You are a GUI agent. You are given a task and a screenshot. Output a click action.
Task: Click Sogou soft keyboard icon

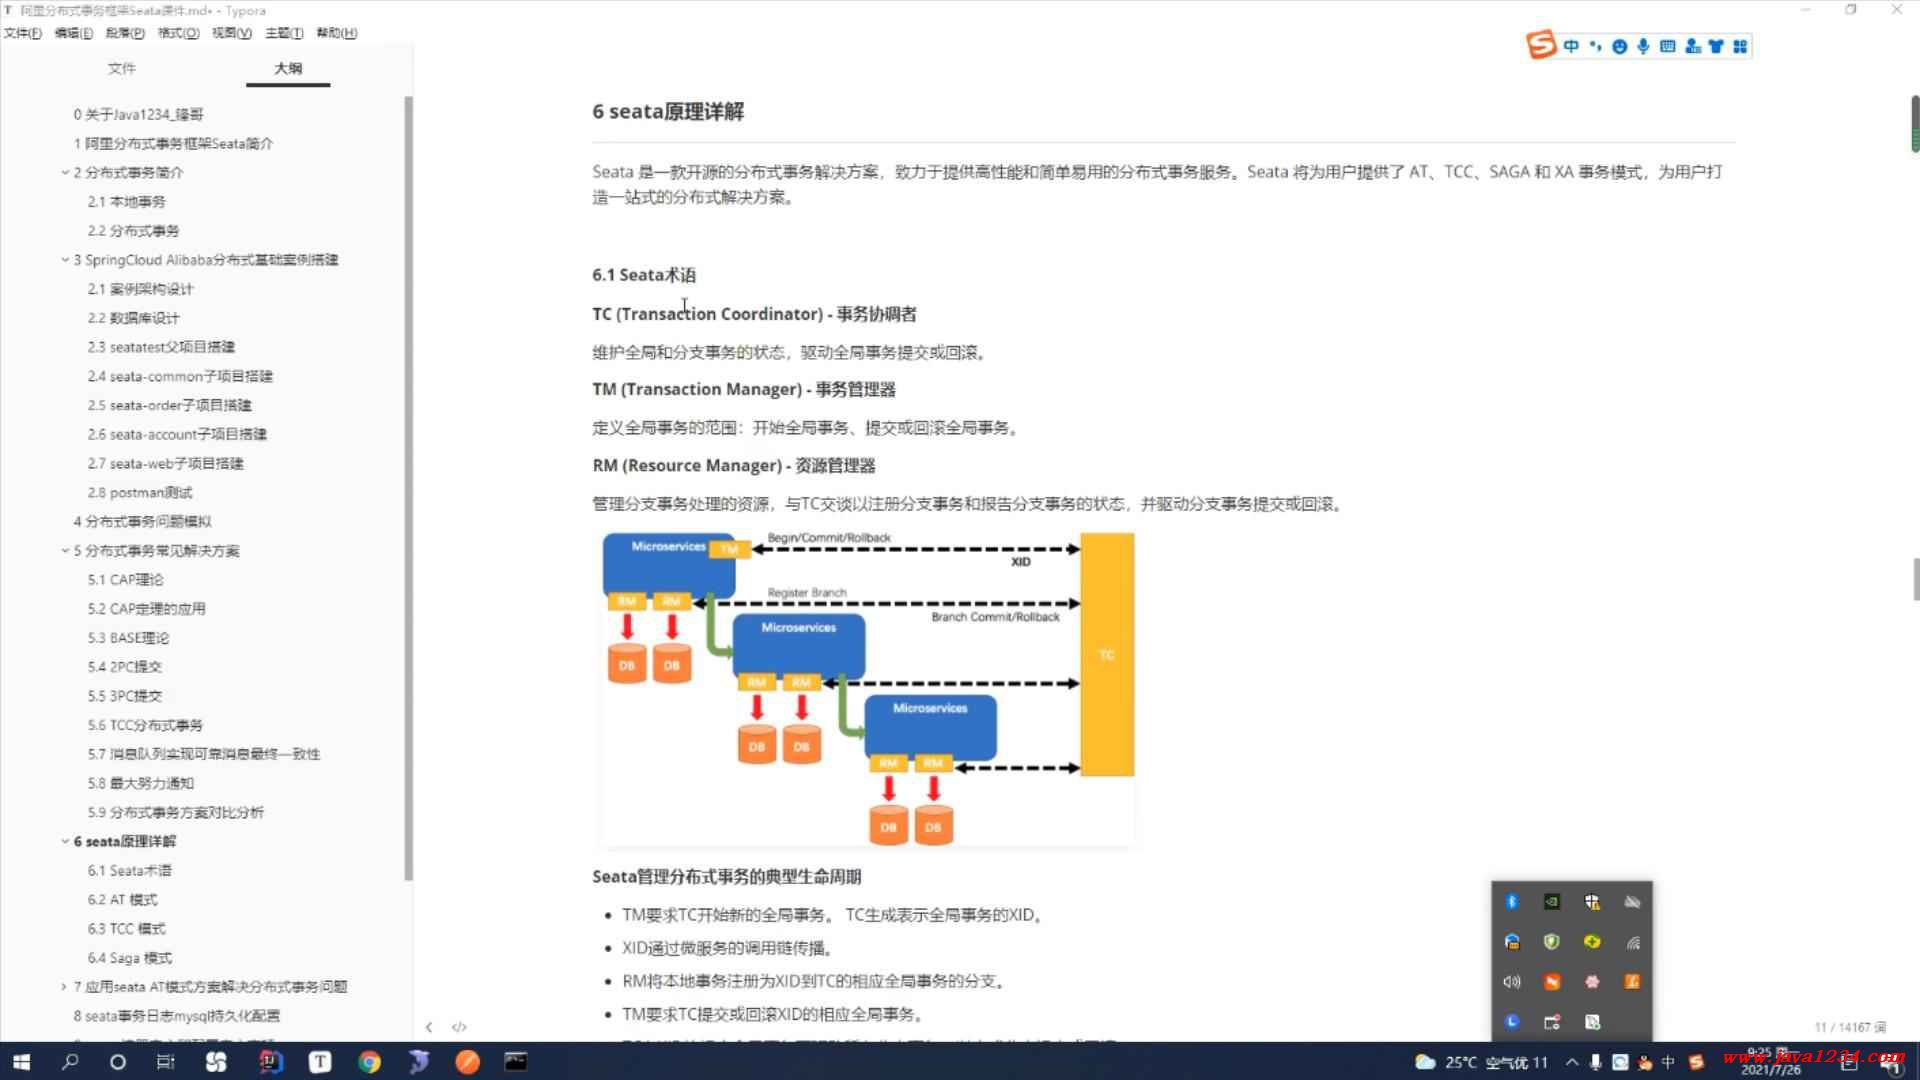[x=1667, y=46]
